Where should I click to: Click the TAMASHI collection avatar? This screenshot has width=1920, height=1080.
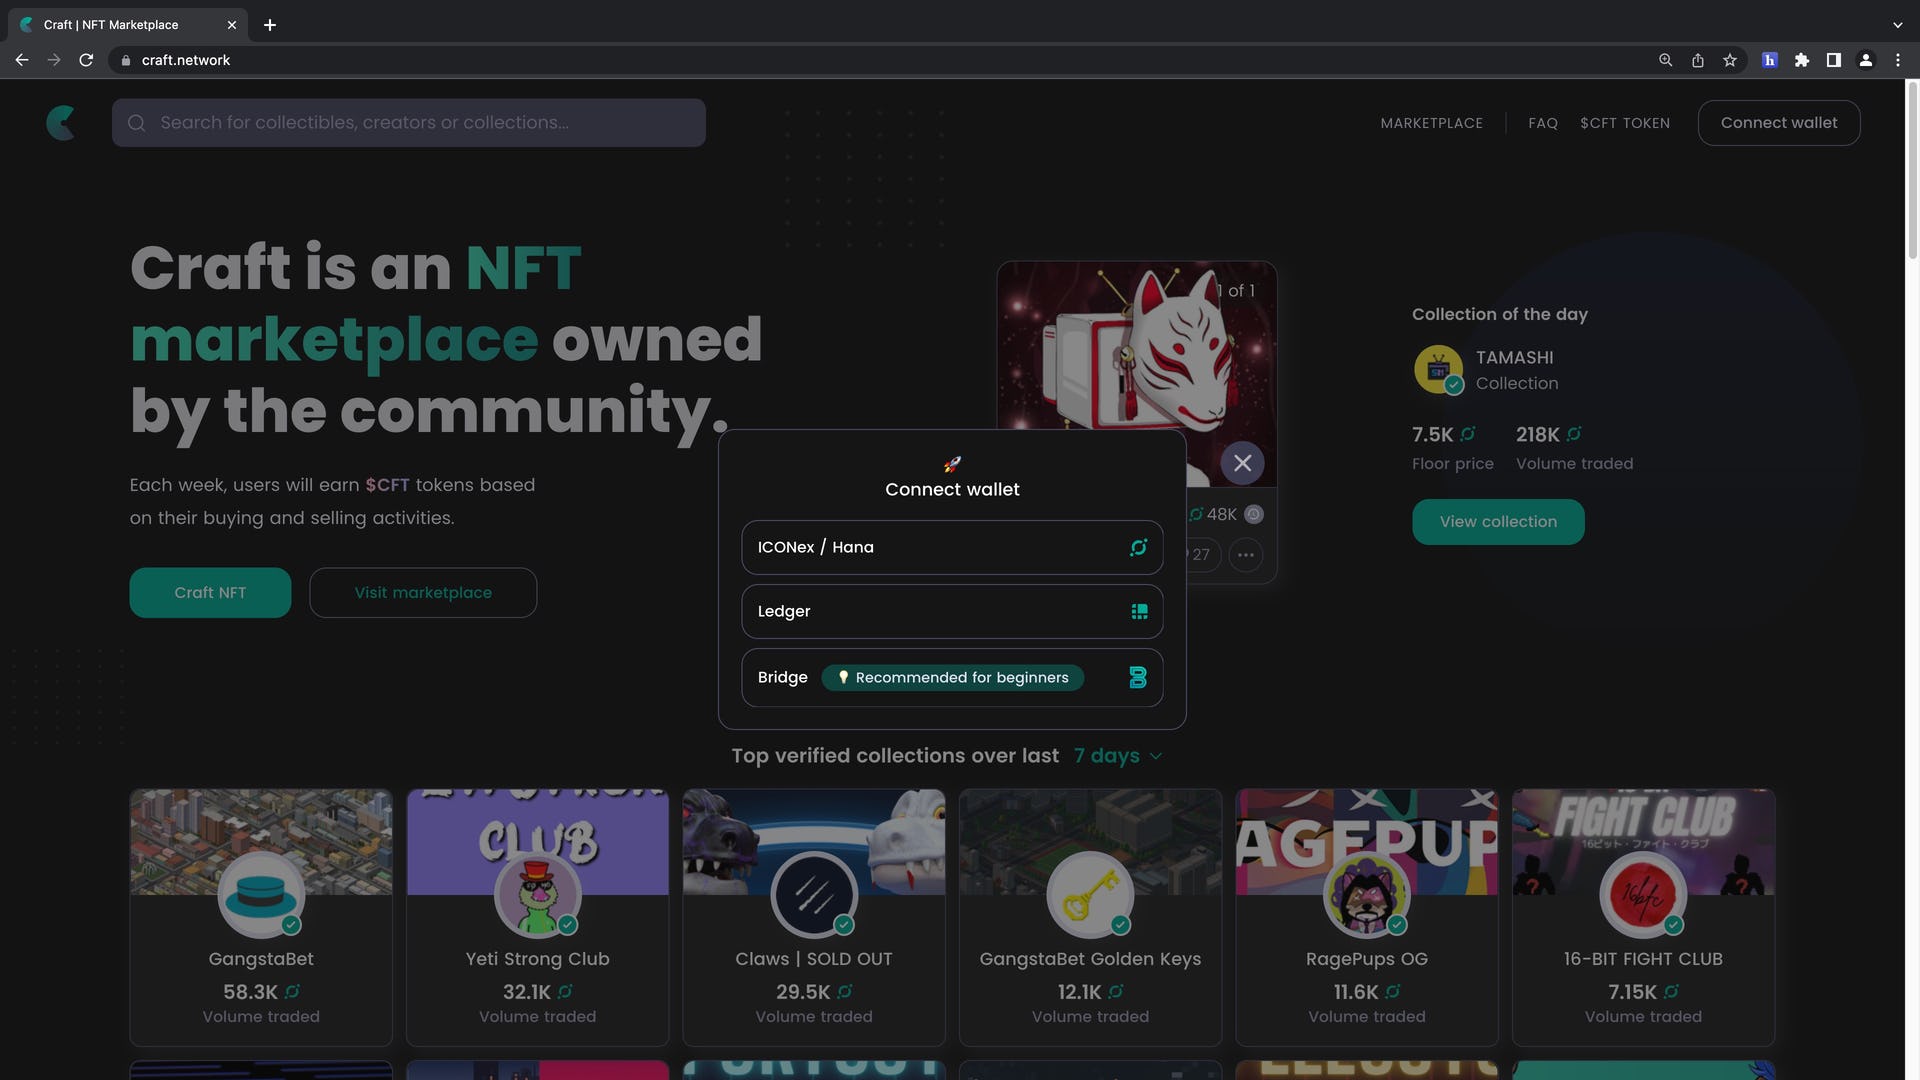click(1439, 369)
